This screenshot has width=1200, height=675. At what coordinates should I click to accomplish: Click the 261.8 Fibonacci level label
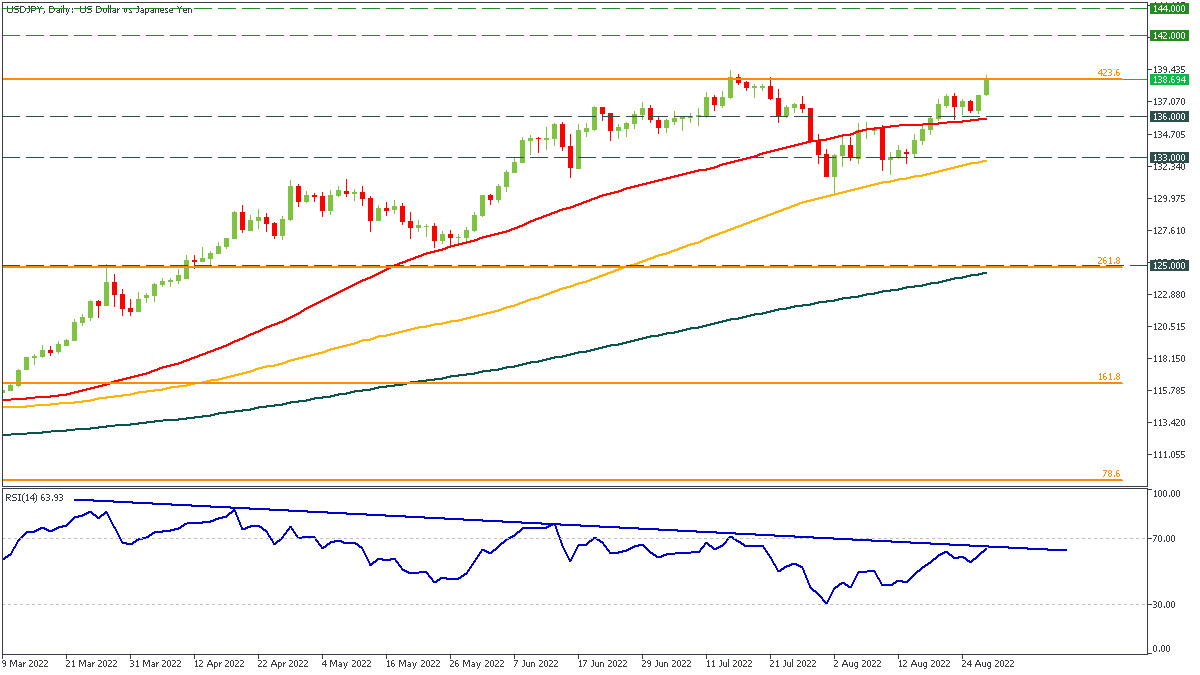(1108, 260)
